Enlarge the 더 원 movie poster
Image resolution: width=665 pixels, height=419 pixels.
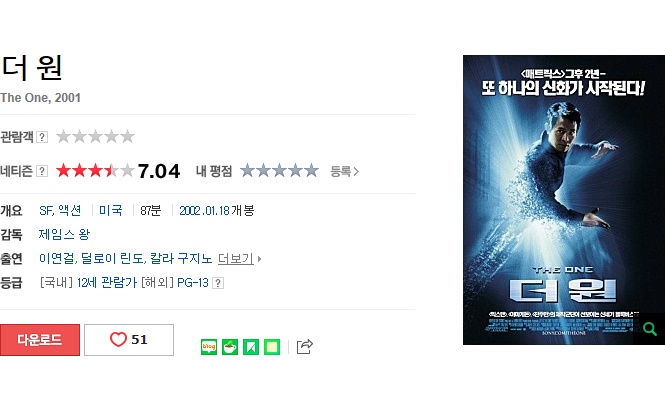click(x=564, y=200)
